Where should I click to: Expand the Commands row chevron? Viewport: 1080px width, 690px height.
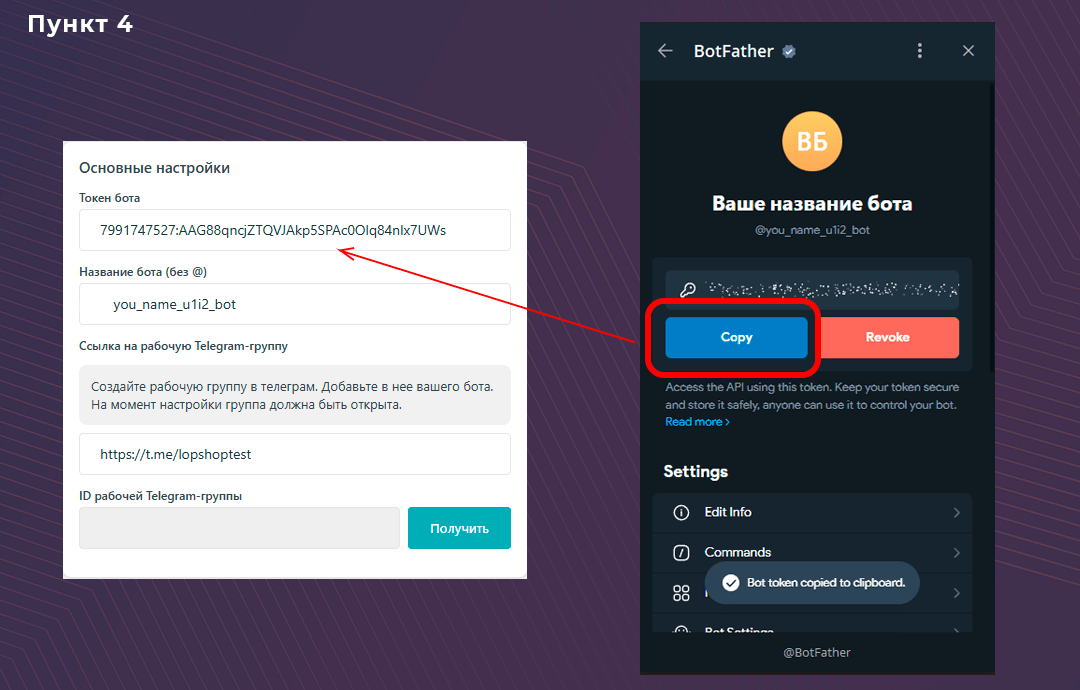[x=956, y=553]
